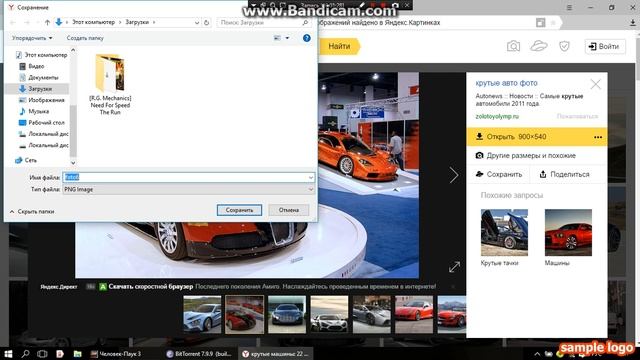Select the blue concept car thumbnail
Viewport: 640px width, 360px height.
[x=202, y=315]
